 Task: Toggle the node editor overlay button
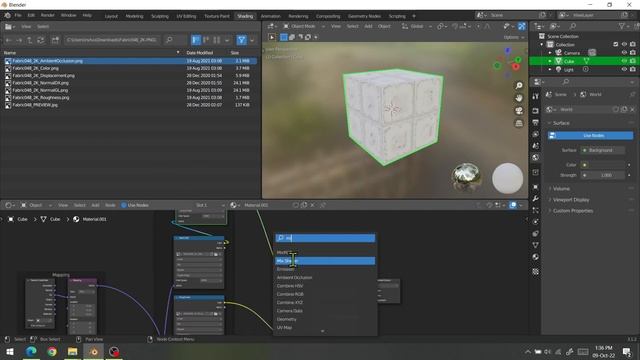tap(513, 205)
